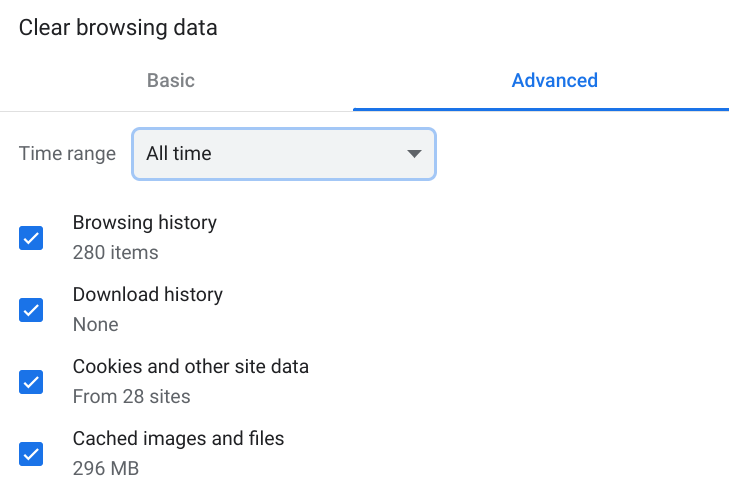Click the '296 MB' cache size text
Screen dimensions: 729x490
coord(106,469)
